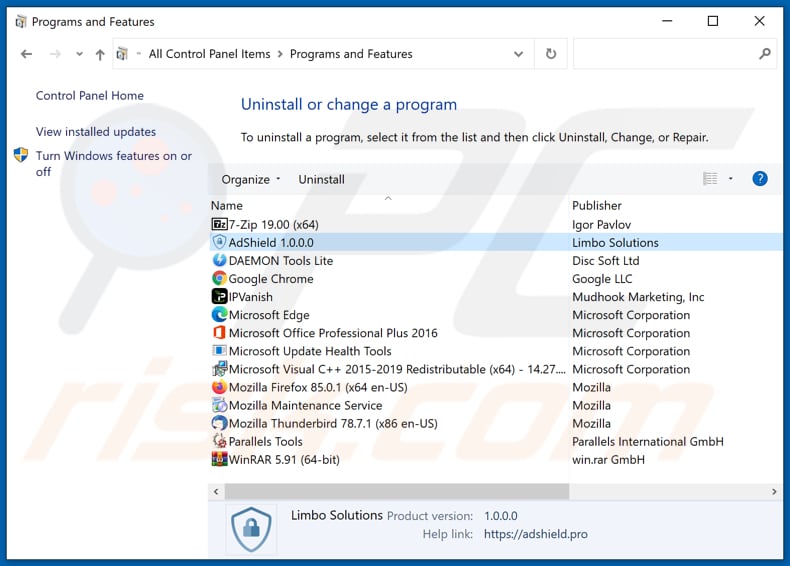Open Turn Windows features on or off
Screen dimensions: 790x566
pyautogui.click(x=114, y=163)
